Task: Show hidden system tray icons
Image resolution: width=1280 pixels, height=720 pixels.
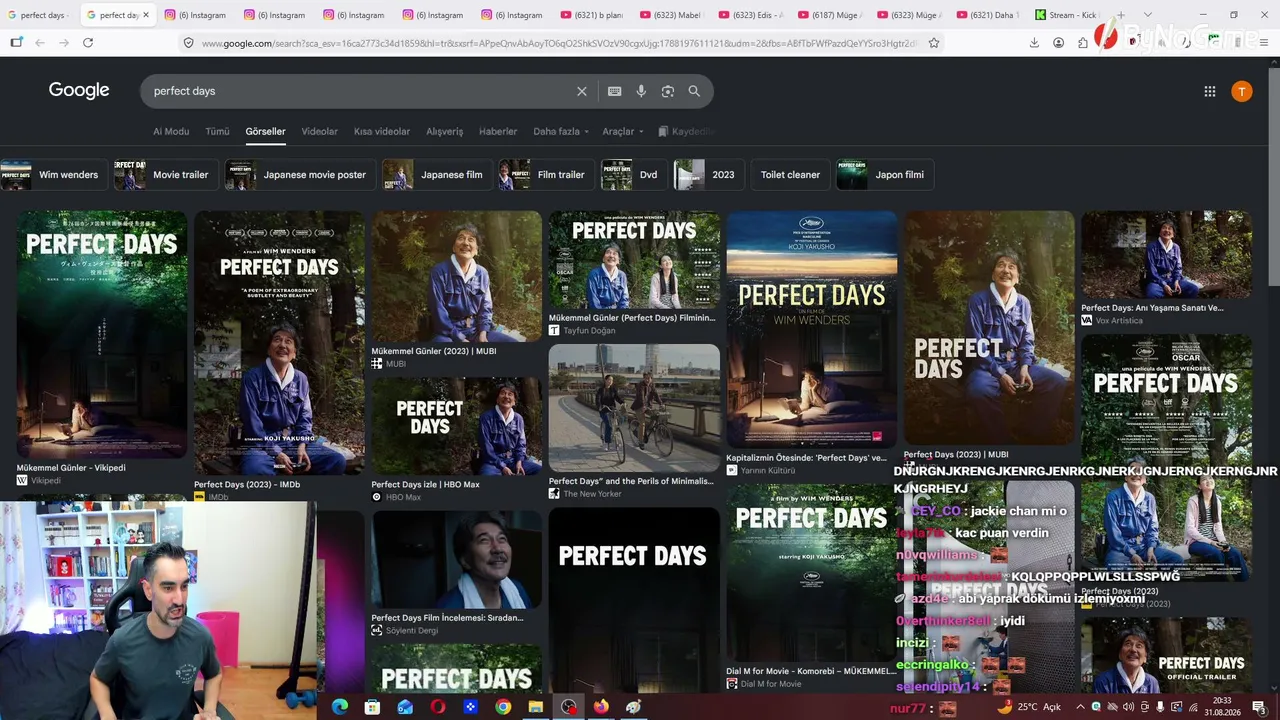Action: [1079, 707]
